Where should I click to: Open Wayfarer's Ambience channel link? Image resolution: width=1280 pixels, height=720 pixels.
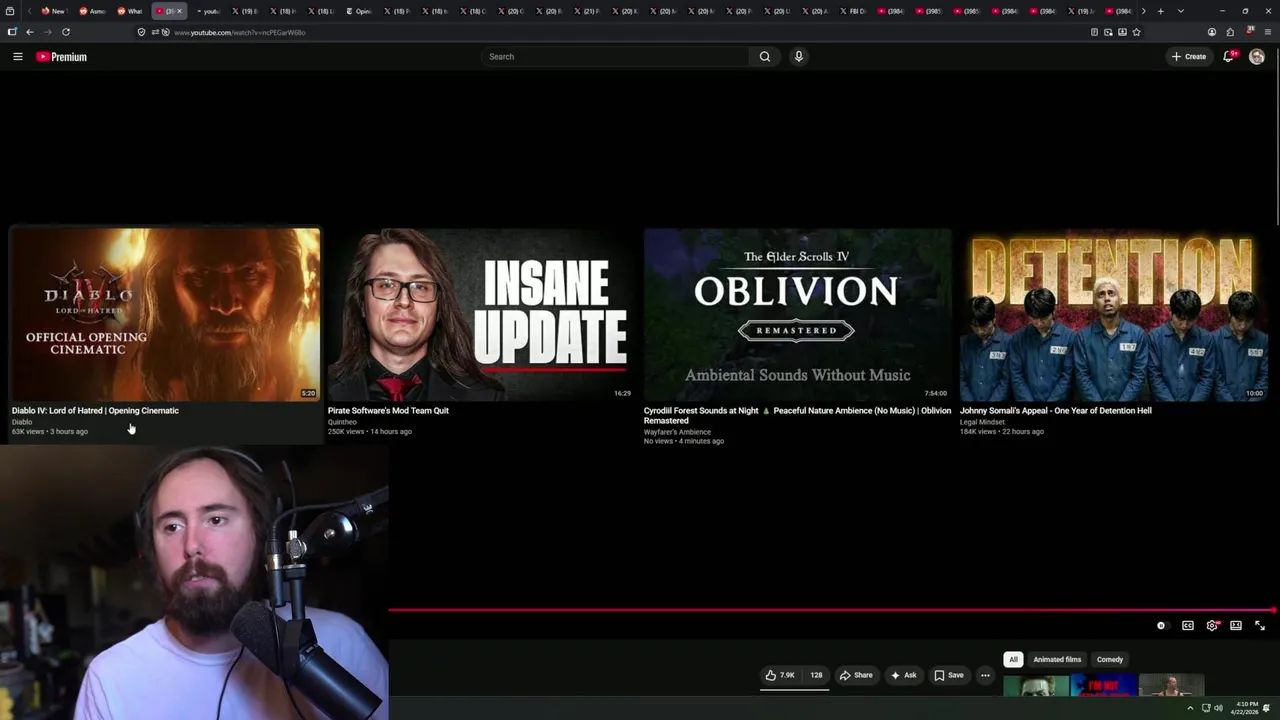coord(677,432)
